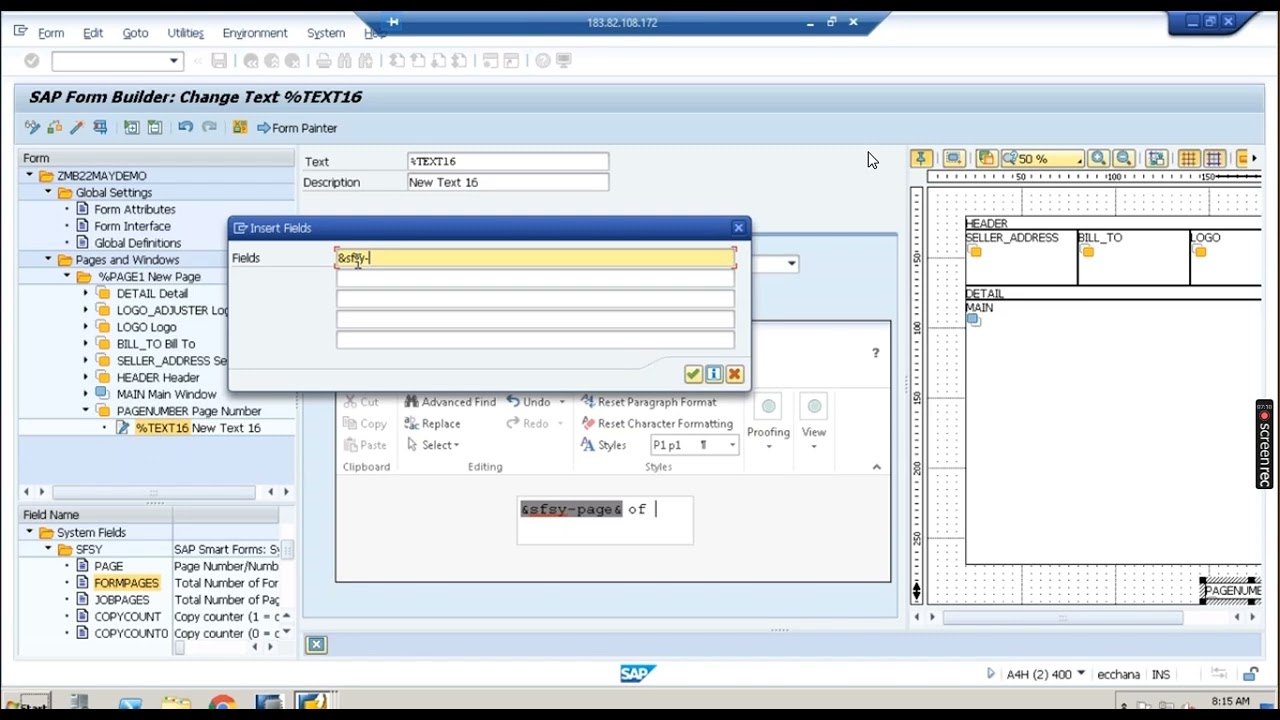
Task: Open the Proofing options
Action: pos(768,424)
